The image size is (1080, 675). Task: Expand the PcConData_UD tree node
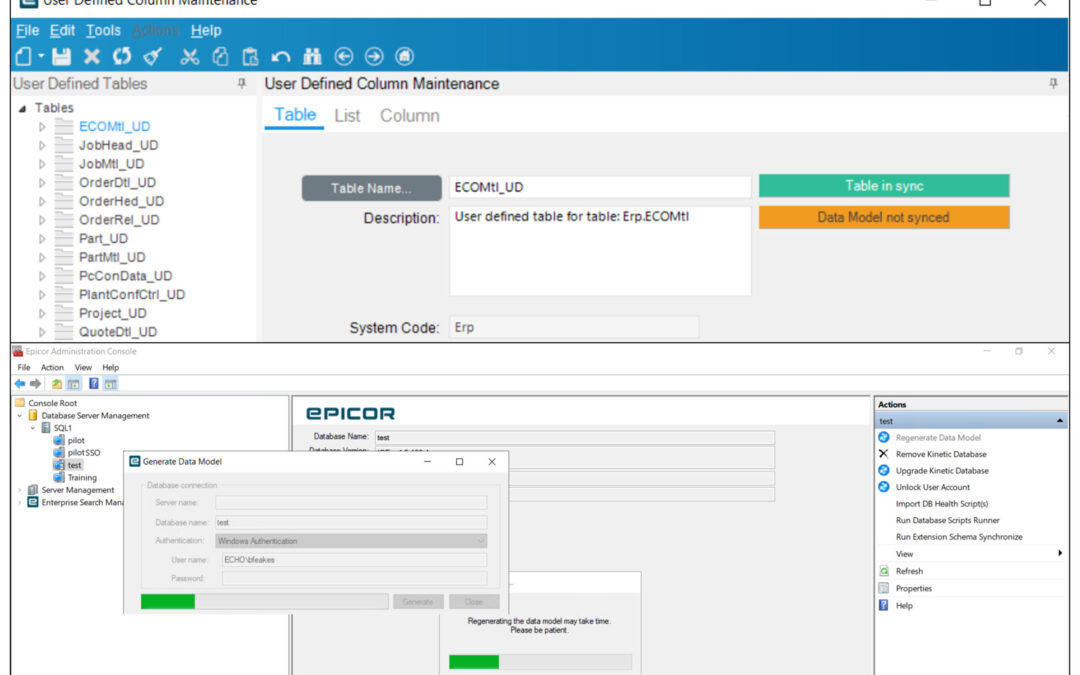pyautogui.click(x=42, y=276)
